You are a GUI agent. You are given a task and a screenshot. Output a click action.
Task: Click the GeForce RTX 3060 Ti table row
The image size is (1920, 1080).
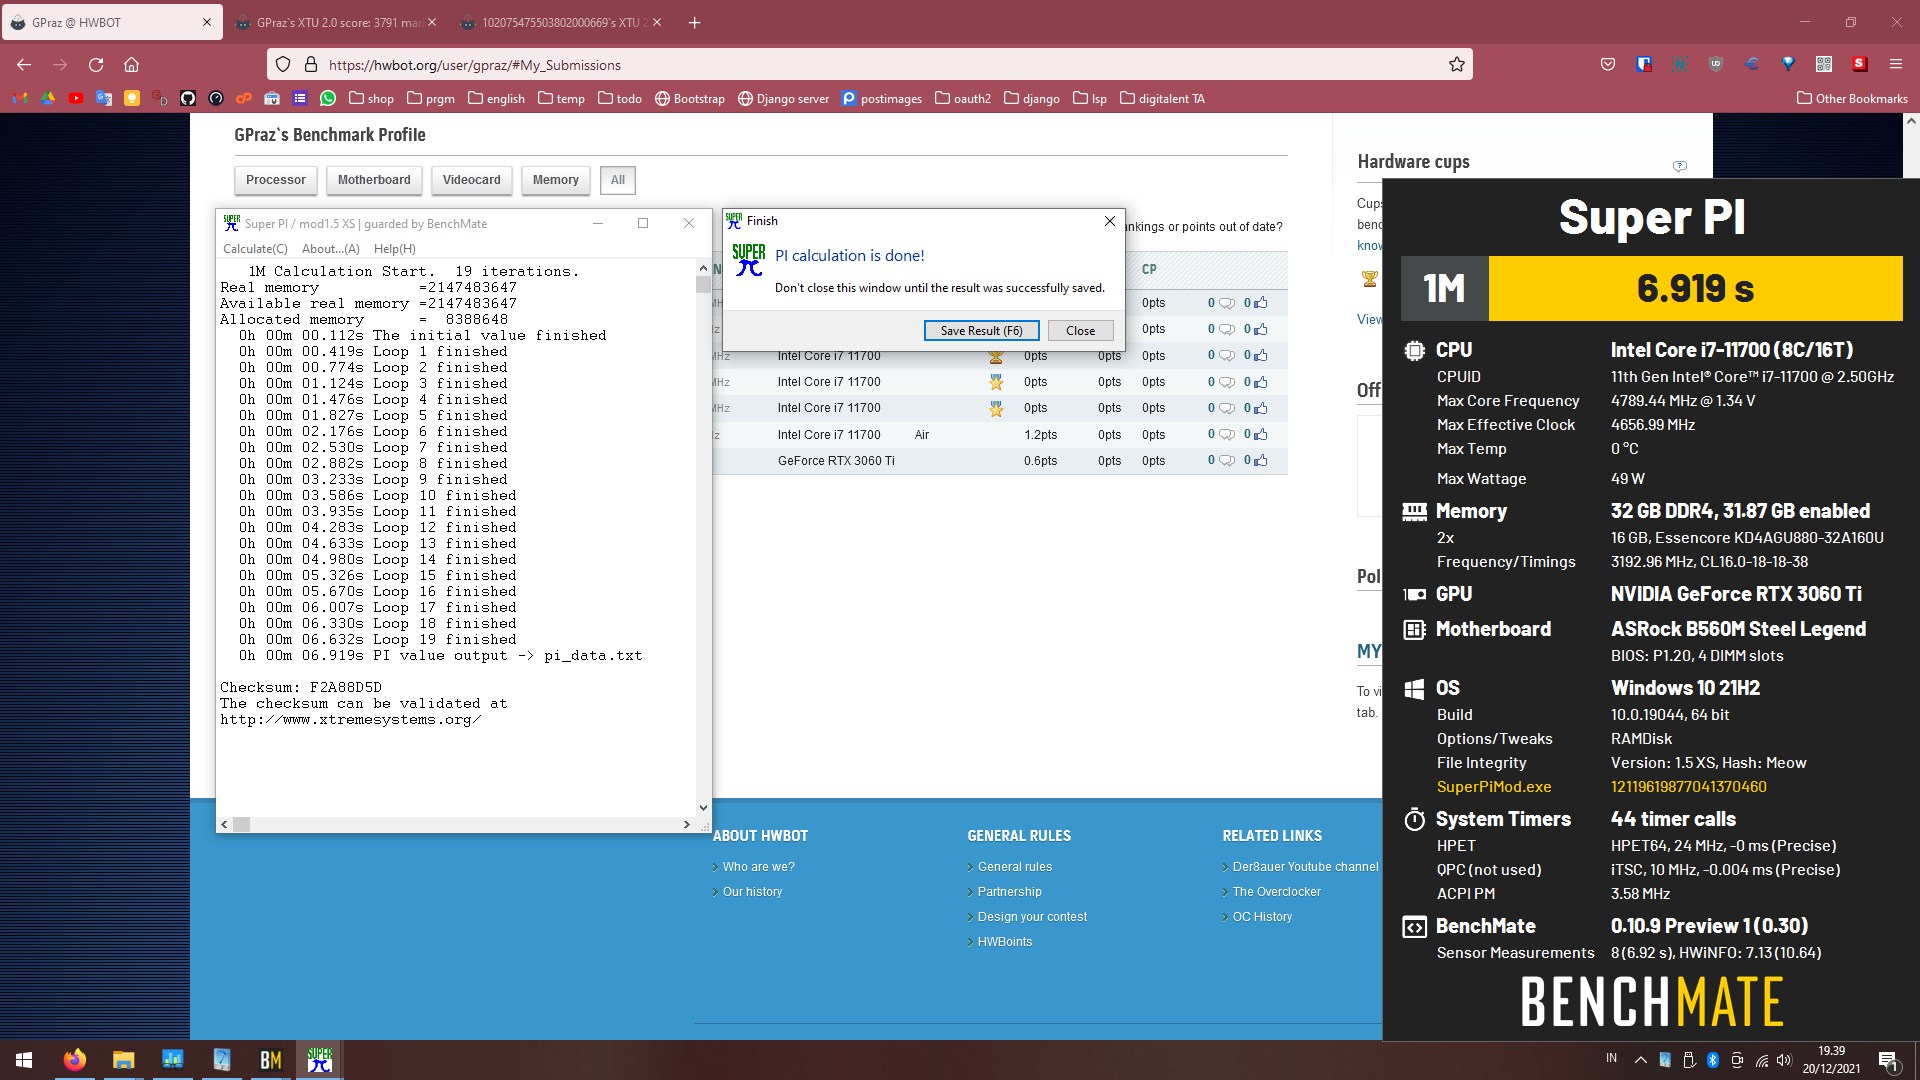pos(1000,461)
